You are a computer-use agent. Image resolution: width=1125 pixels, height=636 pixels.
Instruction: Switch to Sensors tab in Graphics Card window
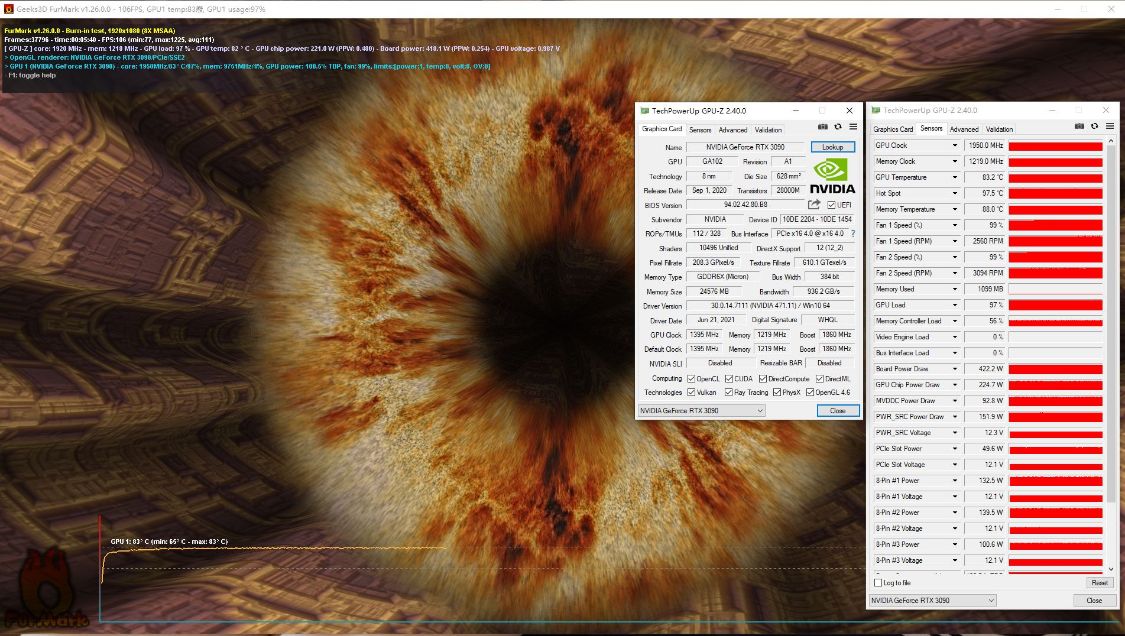point(700,130)
